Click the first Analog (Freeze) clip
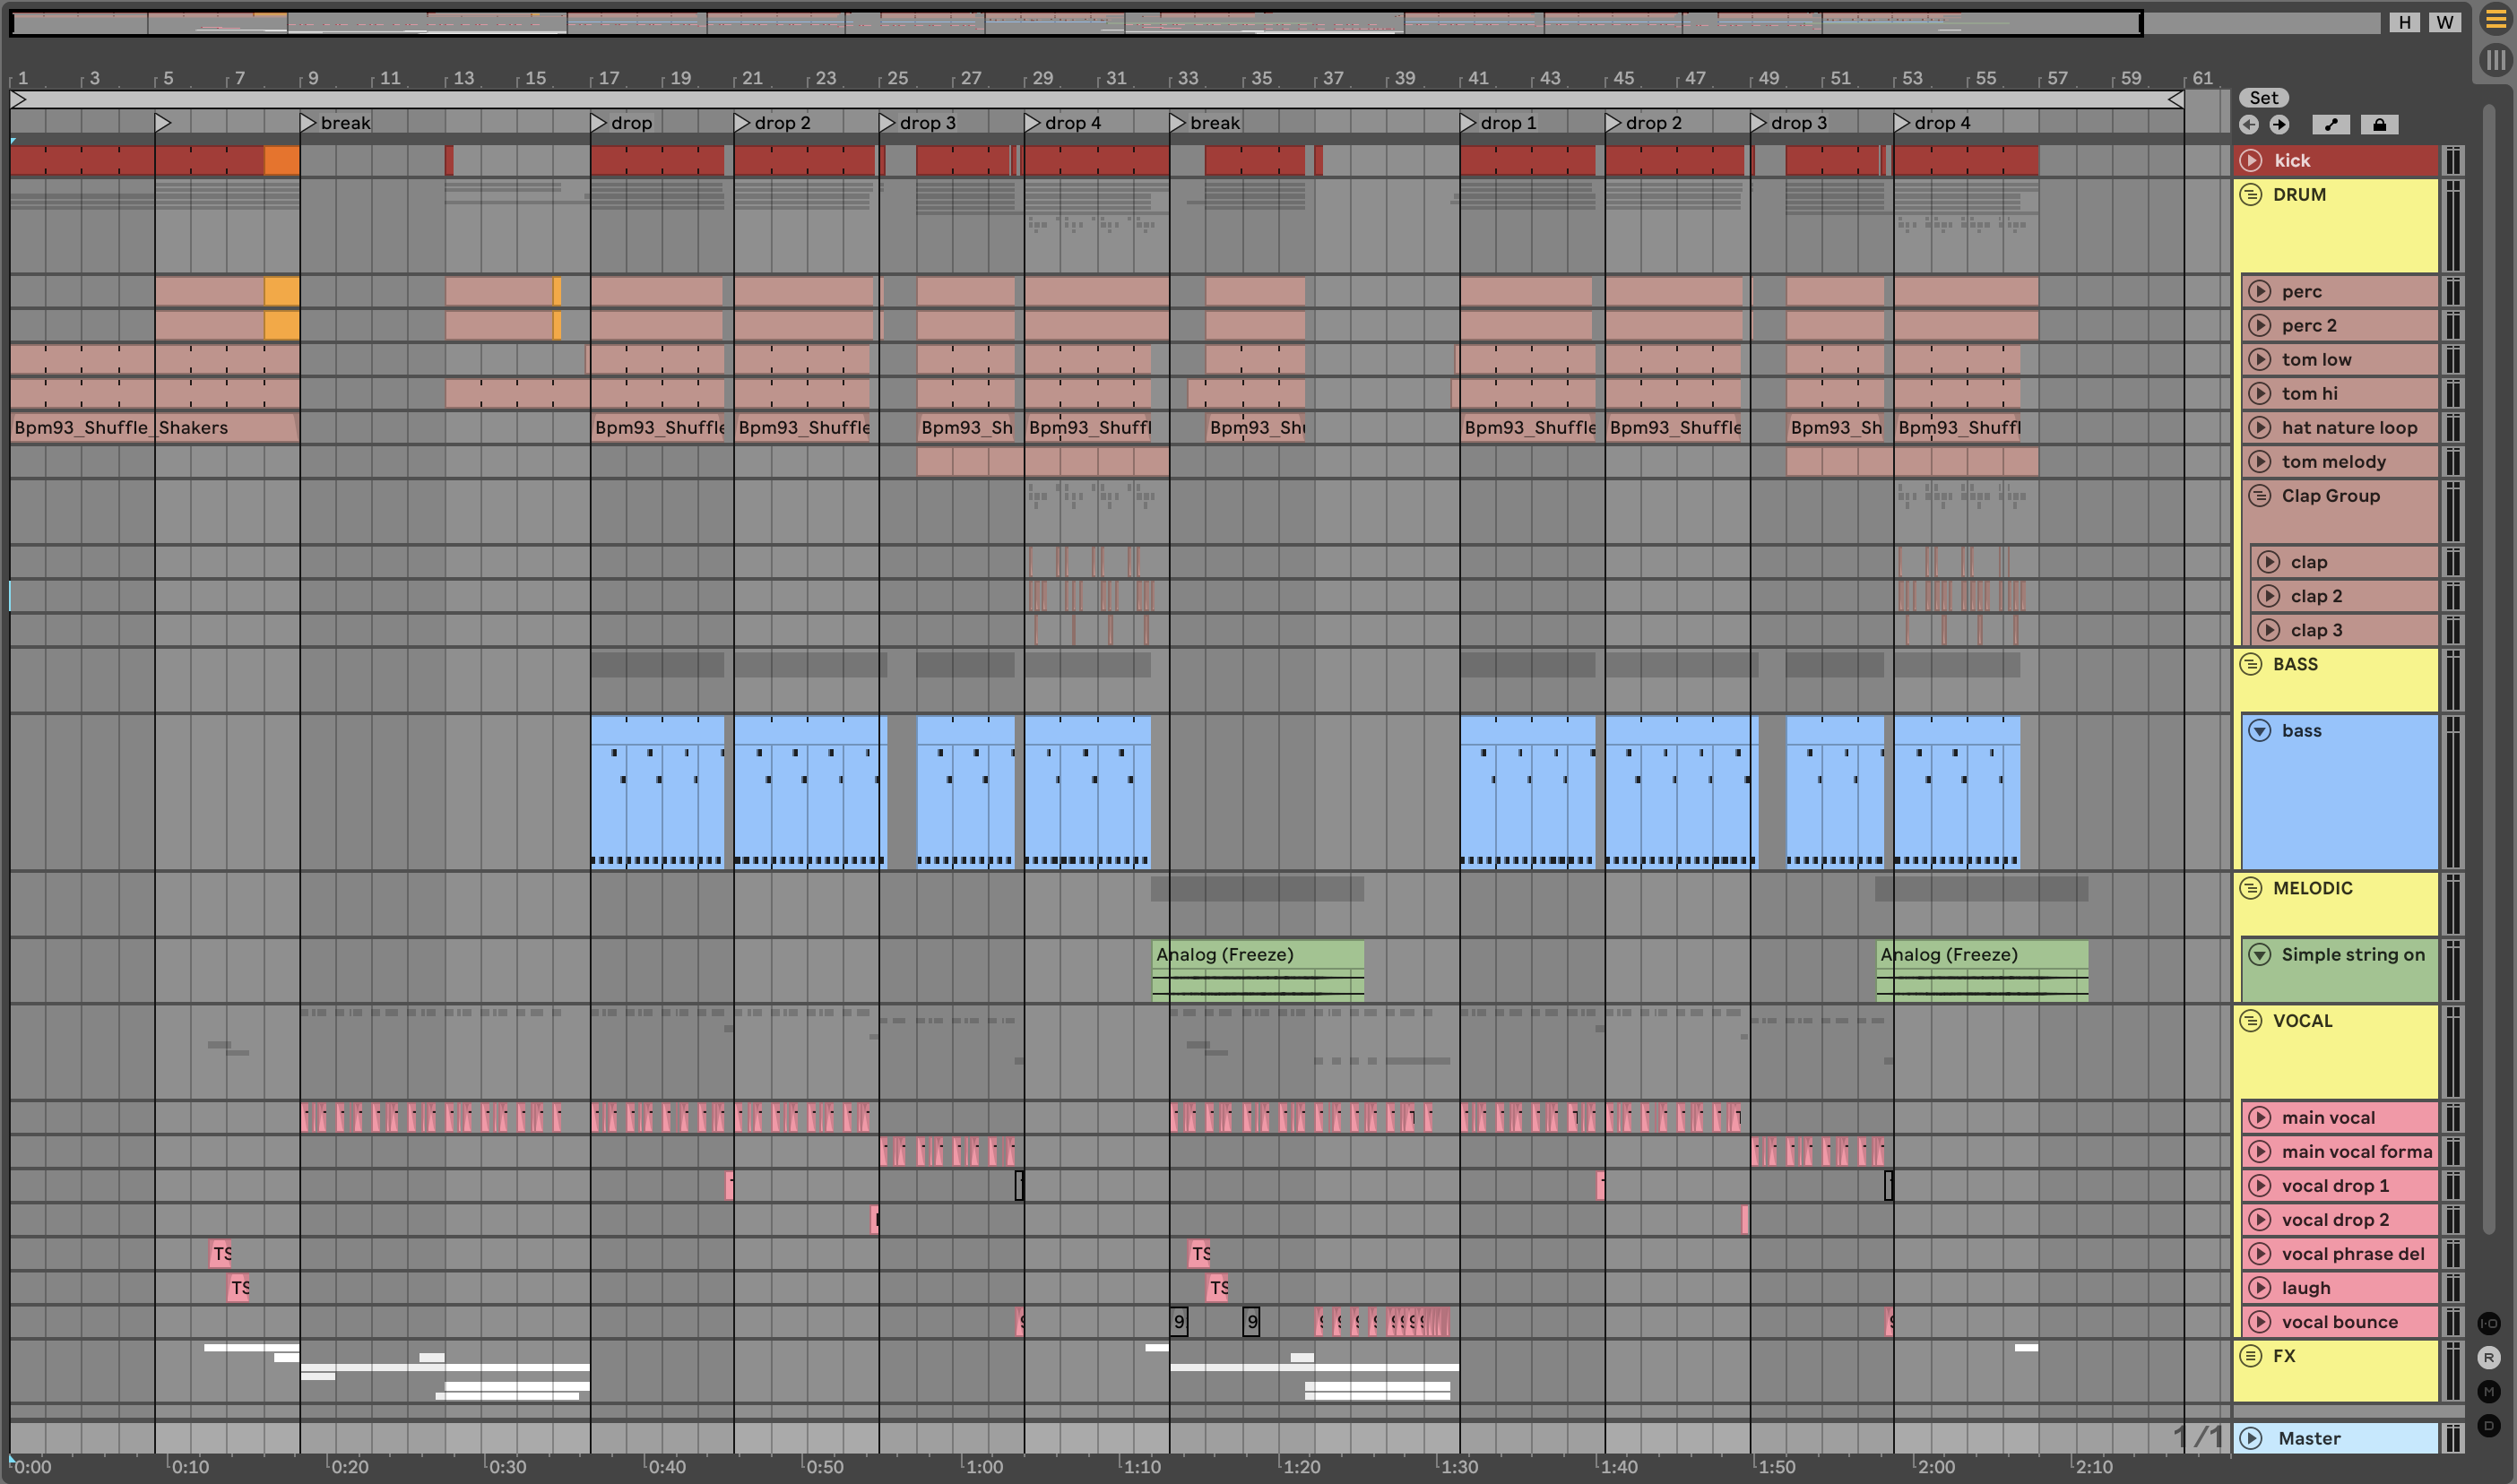The image size is (2517, 1484). point(1256,955)
